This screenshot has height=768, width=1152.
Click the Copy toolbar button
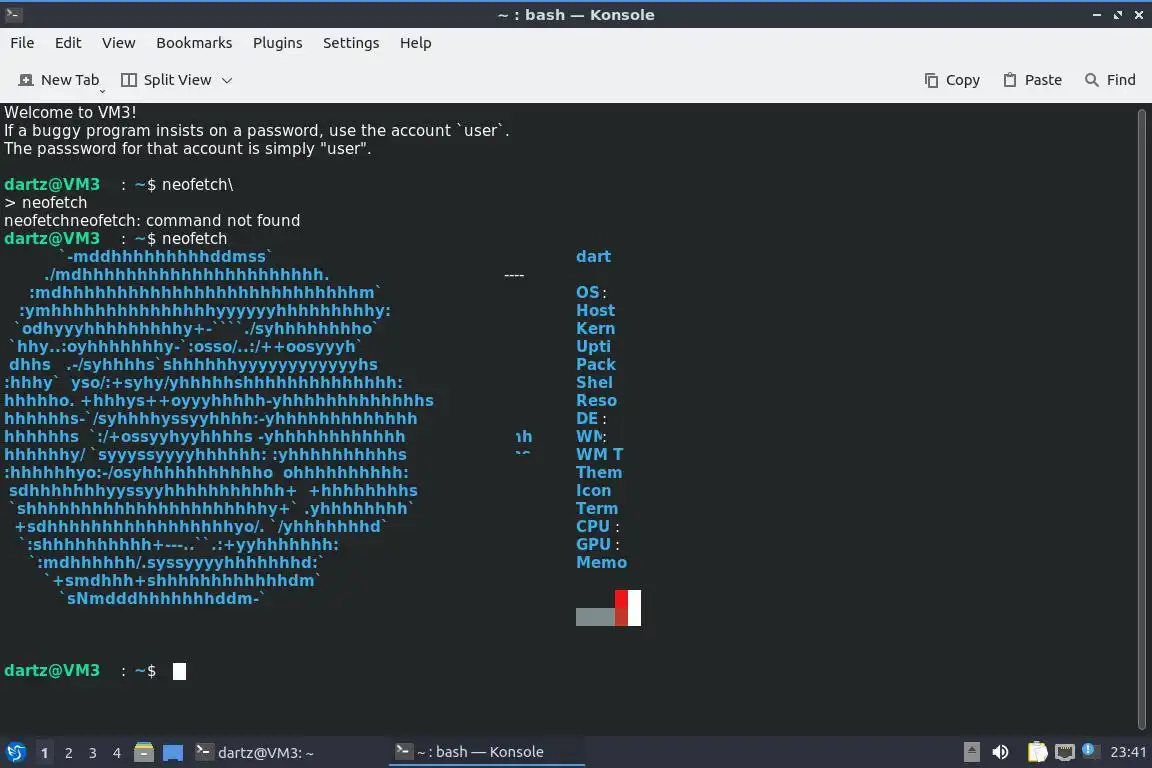(x=952, y=79)
